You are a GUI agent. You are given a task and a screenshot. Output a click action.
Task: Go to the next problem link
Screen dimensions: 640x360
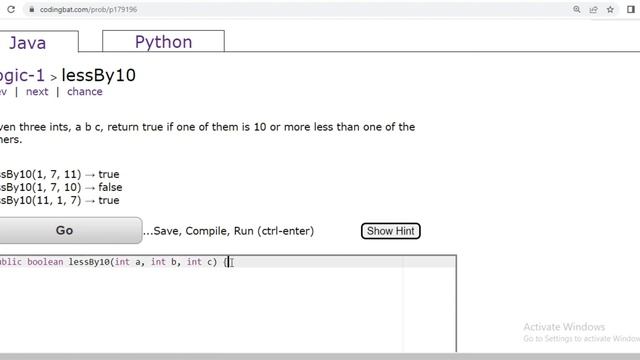coord(37,92)
